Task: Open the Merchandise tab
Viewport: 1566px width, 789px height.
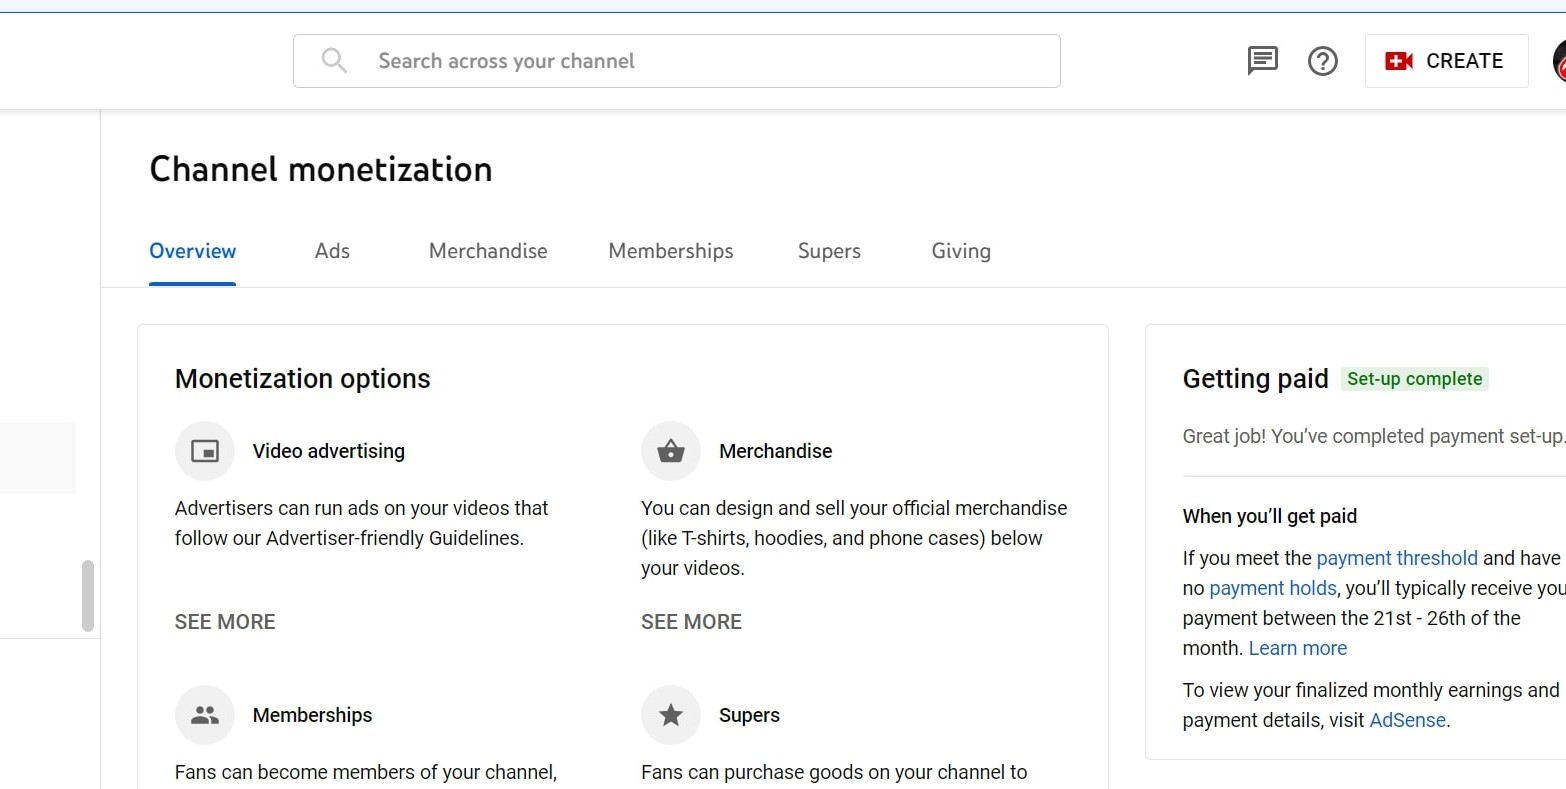Action: [488, 251]
